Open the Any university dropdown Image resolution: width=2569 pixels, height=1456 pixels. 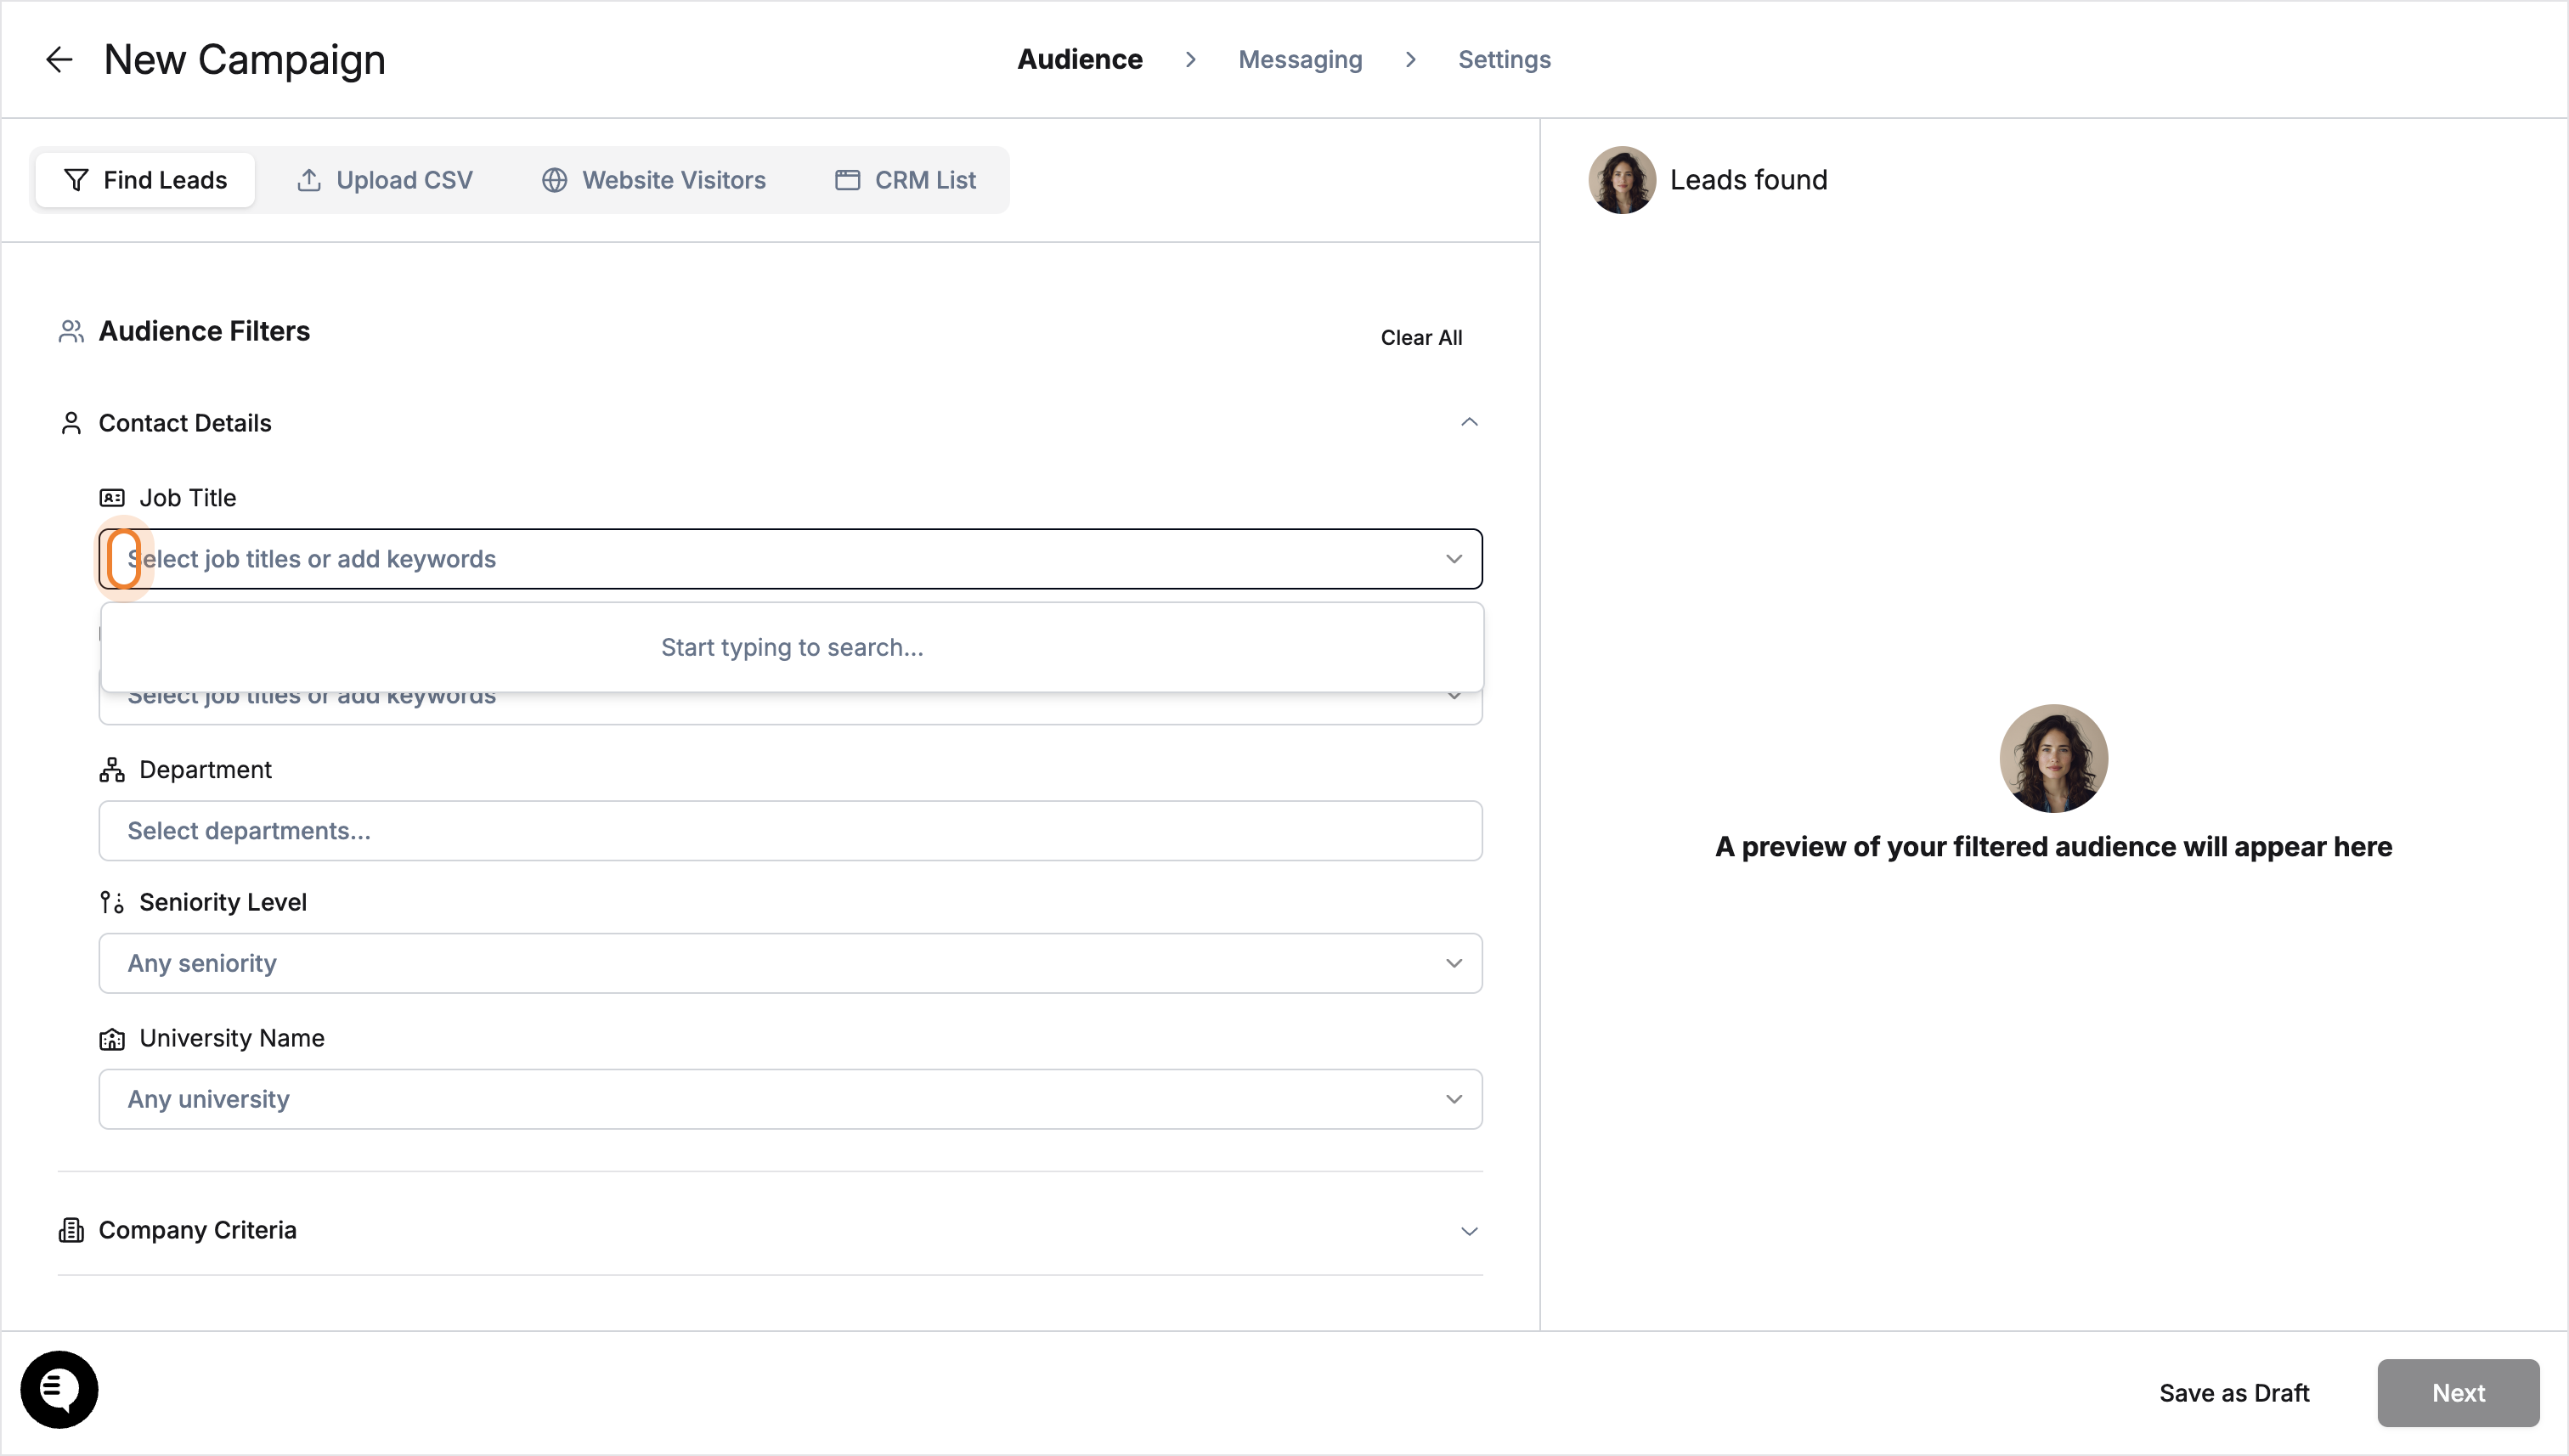pos(790,1100)
